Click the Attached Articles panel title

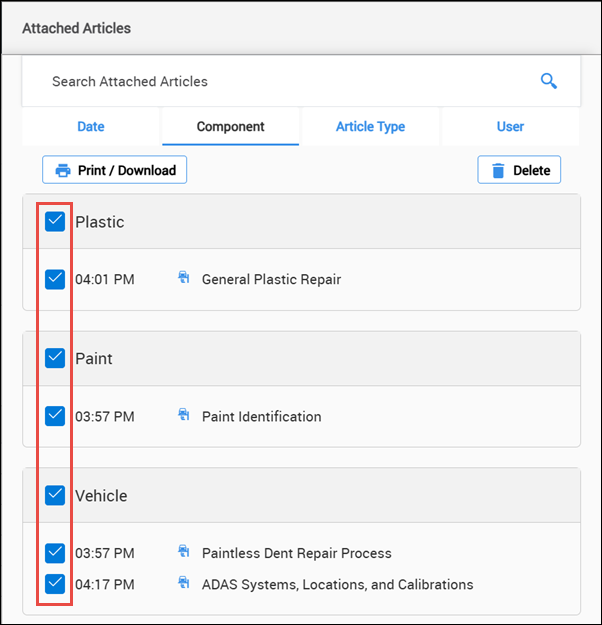pos(77,28)
